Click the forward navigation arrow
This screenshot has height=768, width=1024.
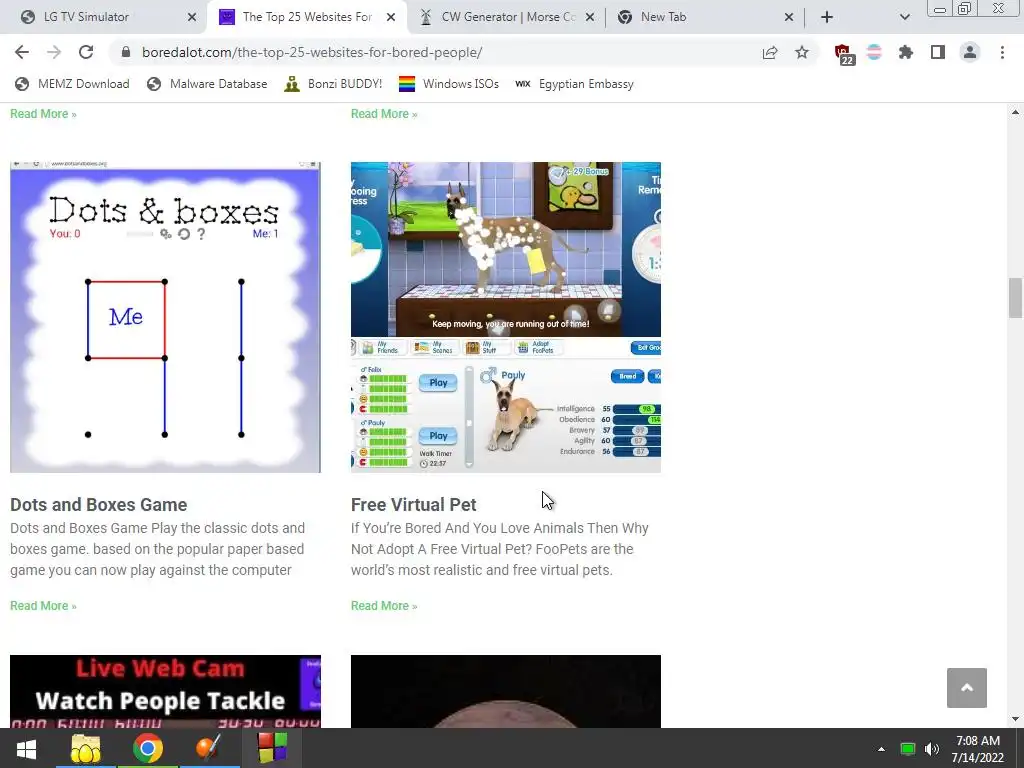coord(54,52)
